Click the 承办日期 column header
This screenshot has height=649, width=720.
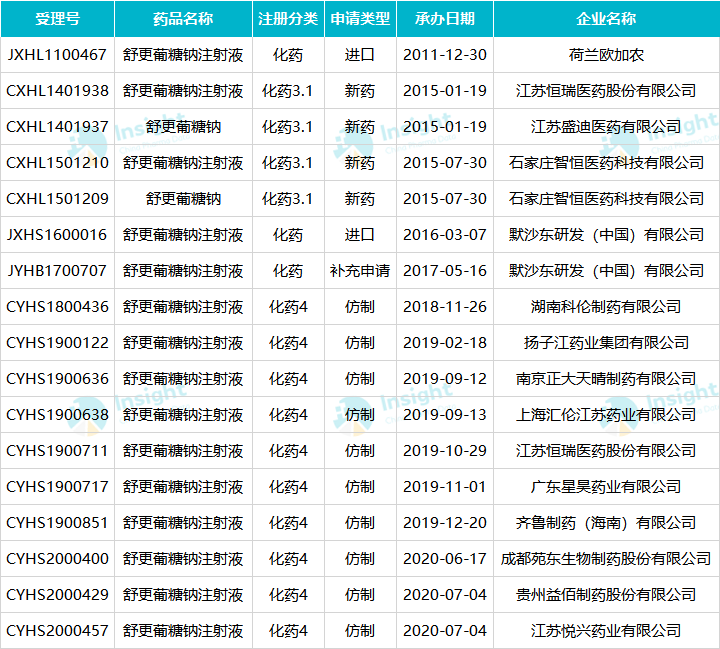(444, 19)
